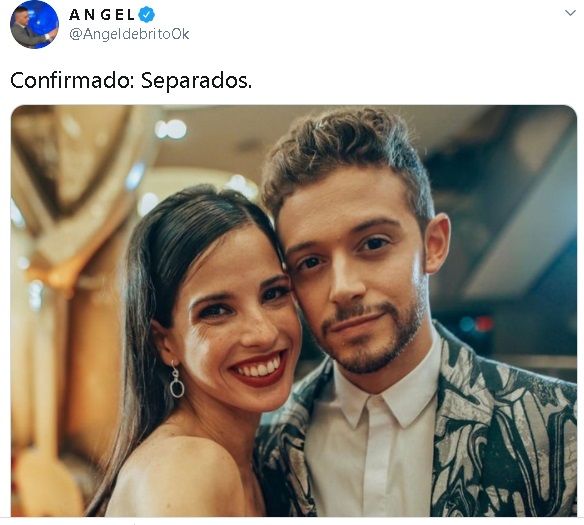The height and width of the screenshot is (525, 584).
Task: Click the word "Separados" in the tweet
Action: click(x=194, y=80)
